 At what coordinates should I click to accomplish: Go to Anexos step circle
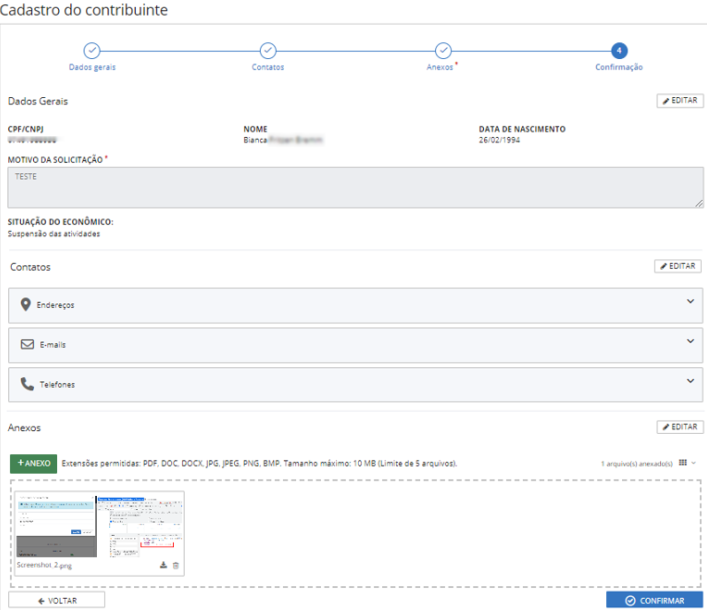tap(443, 51)
